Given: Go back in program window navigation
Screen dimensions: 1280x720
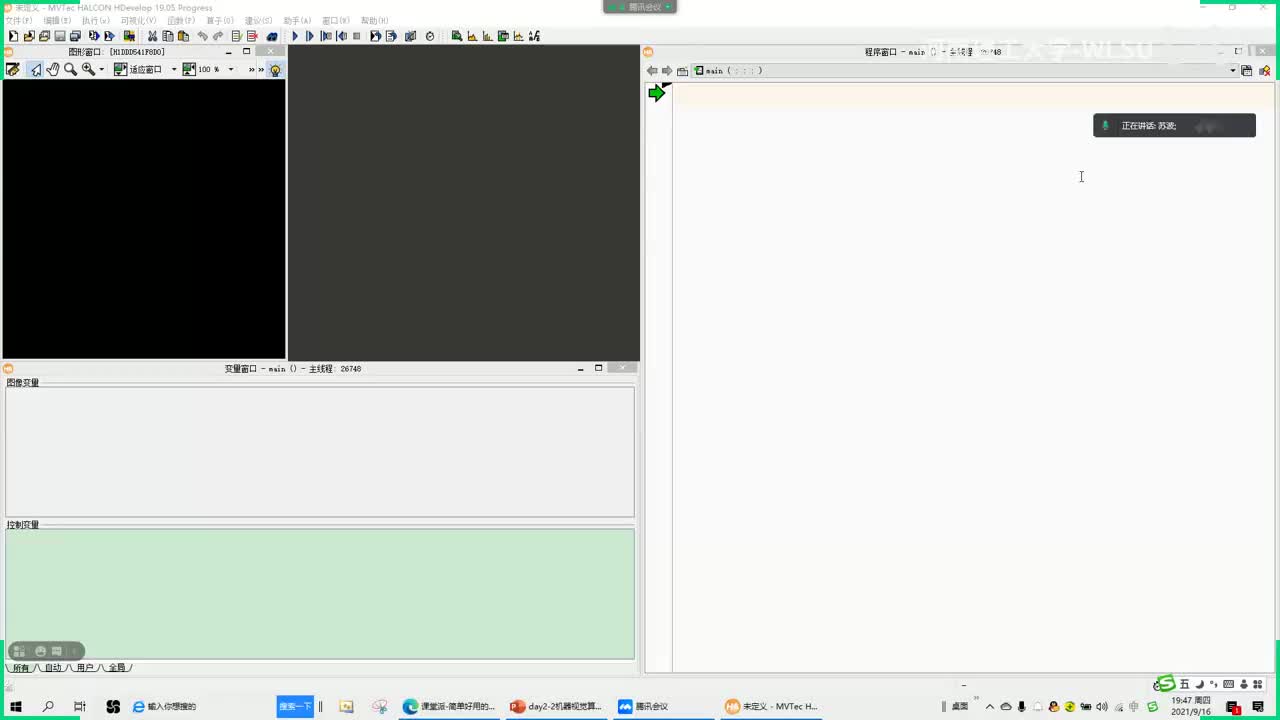Looking at the screenshot, I should pyautogui.click(x=652, y=71).
